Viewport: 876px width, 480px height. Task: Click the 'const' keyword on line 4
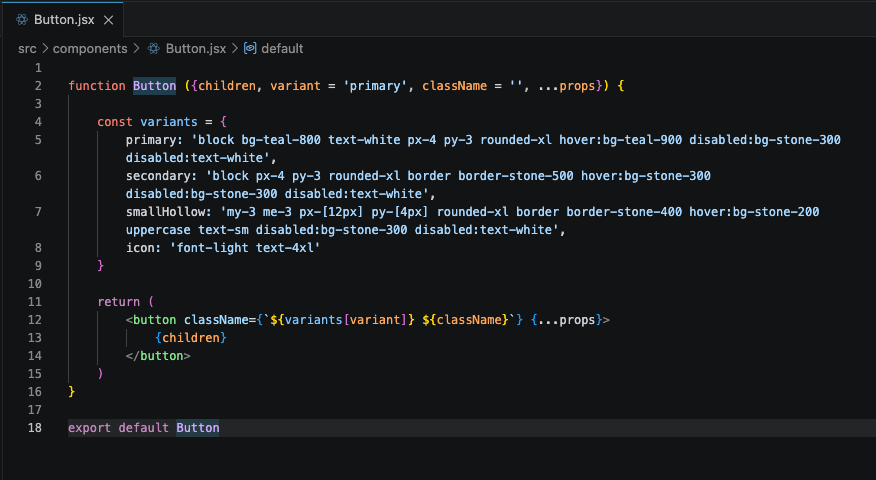115,122
